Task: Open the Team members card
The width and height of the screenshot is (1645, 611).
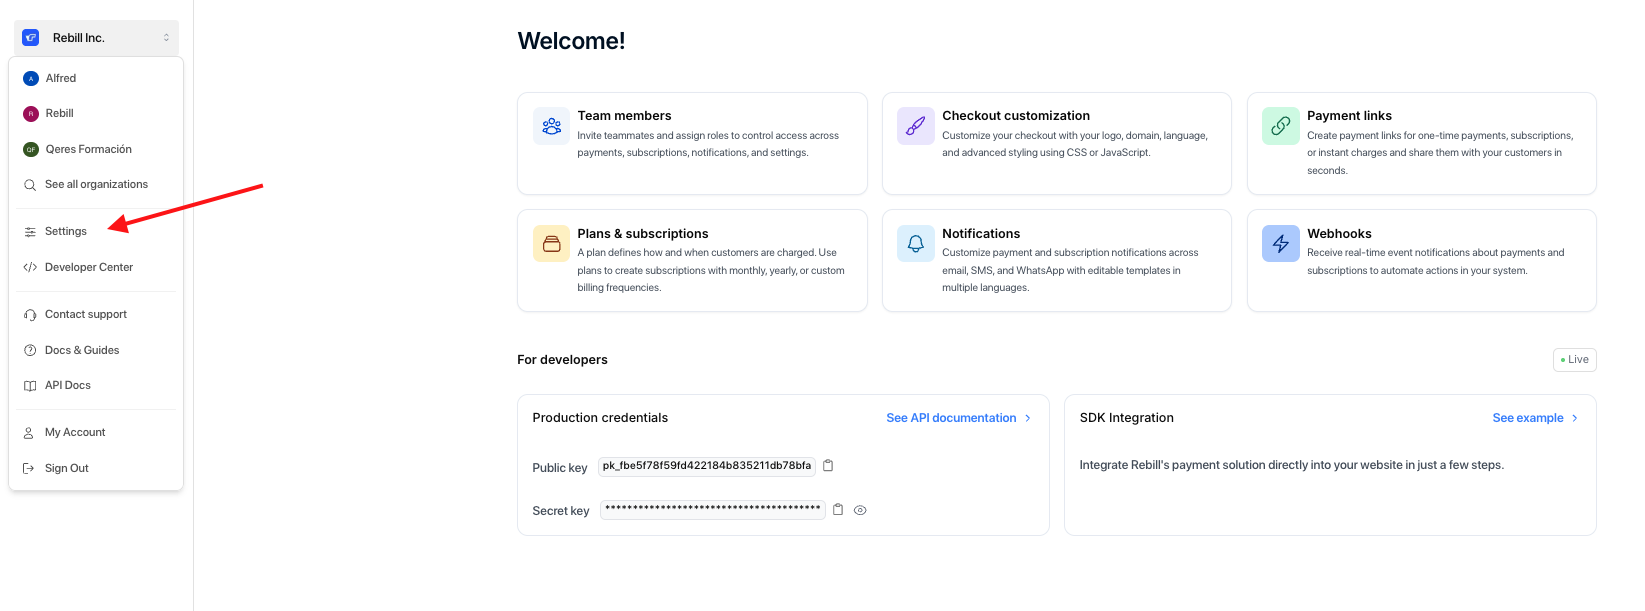Action: click(x=692, y=143)
